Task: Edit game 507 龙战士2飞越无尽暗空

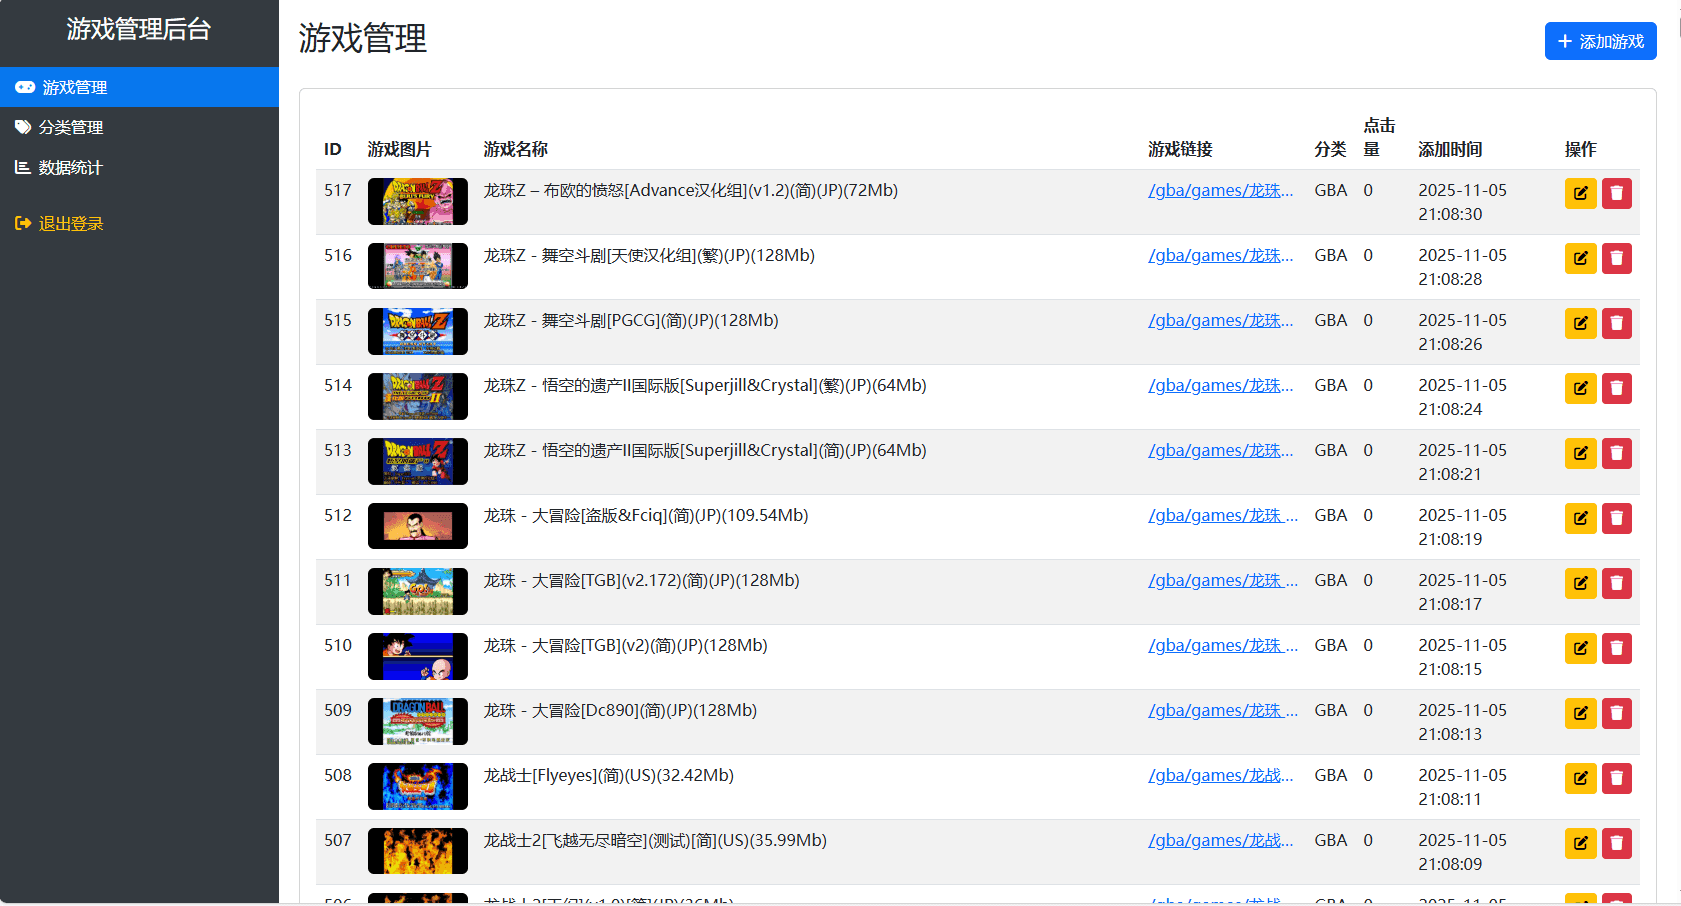Action: (x=1580, y=843)
